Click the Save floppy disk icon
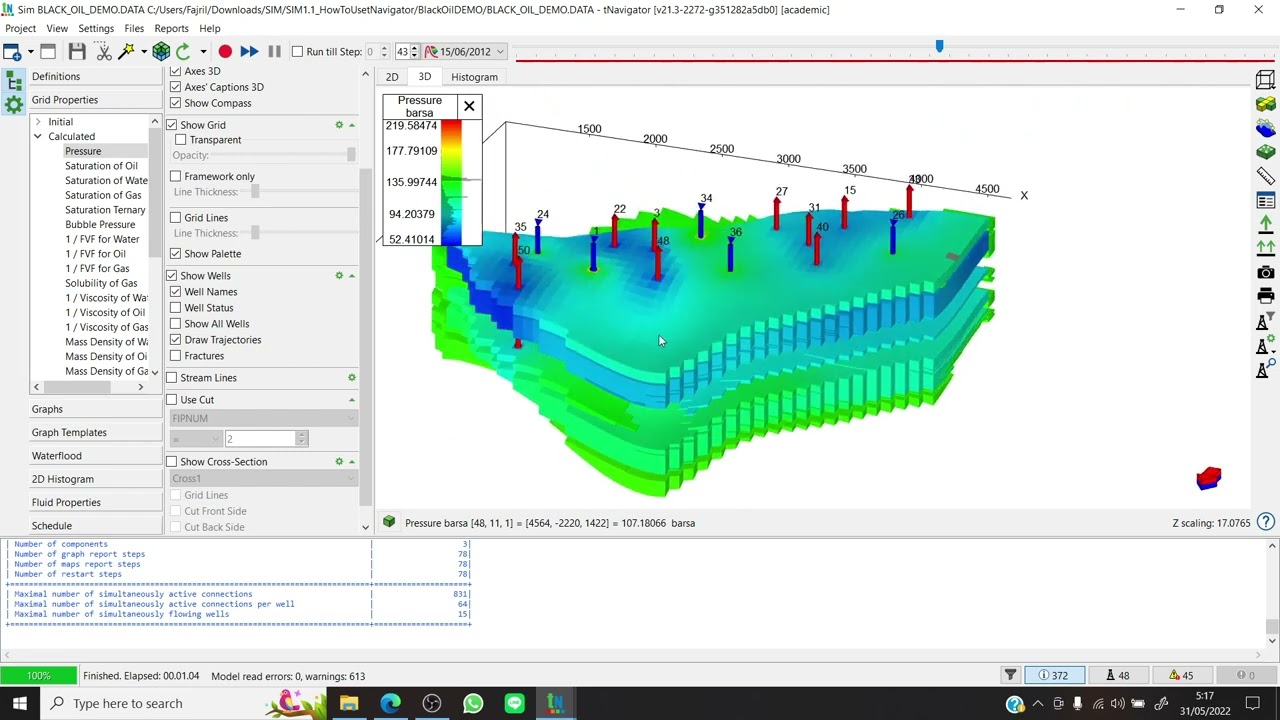 77,52
